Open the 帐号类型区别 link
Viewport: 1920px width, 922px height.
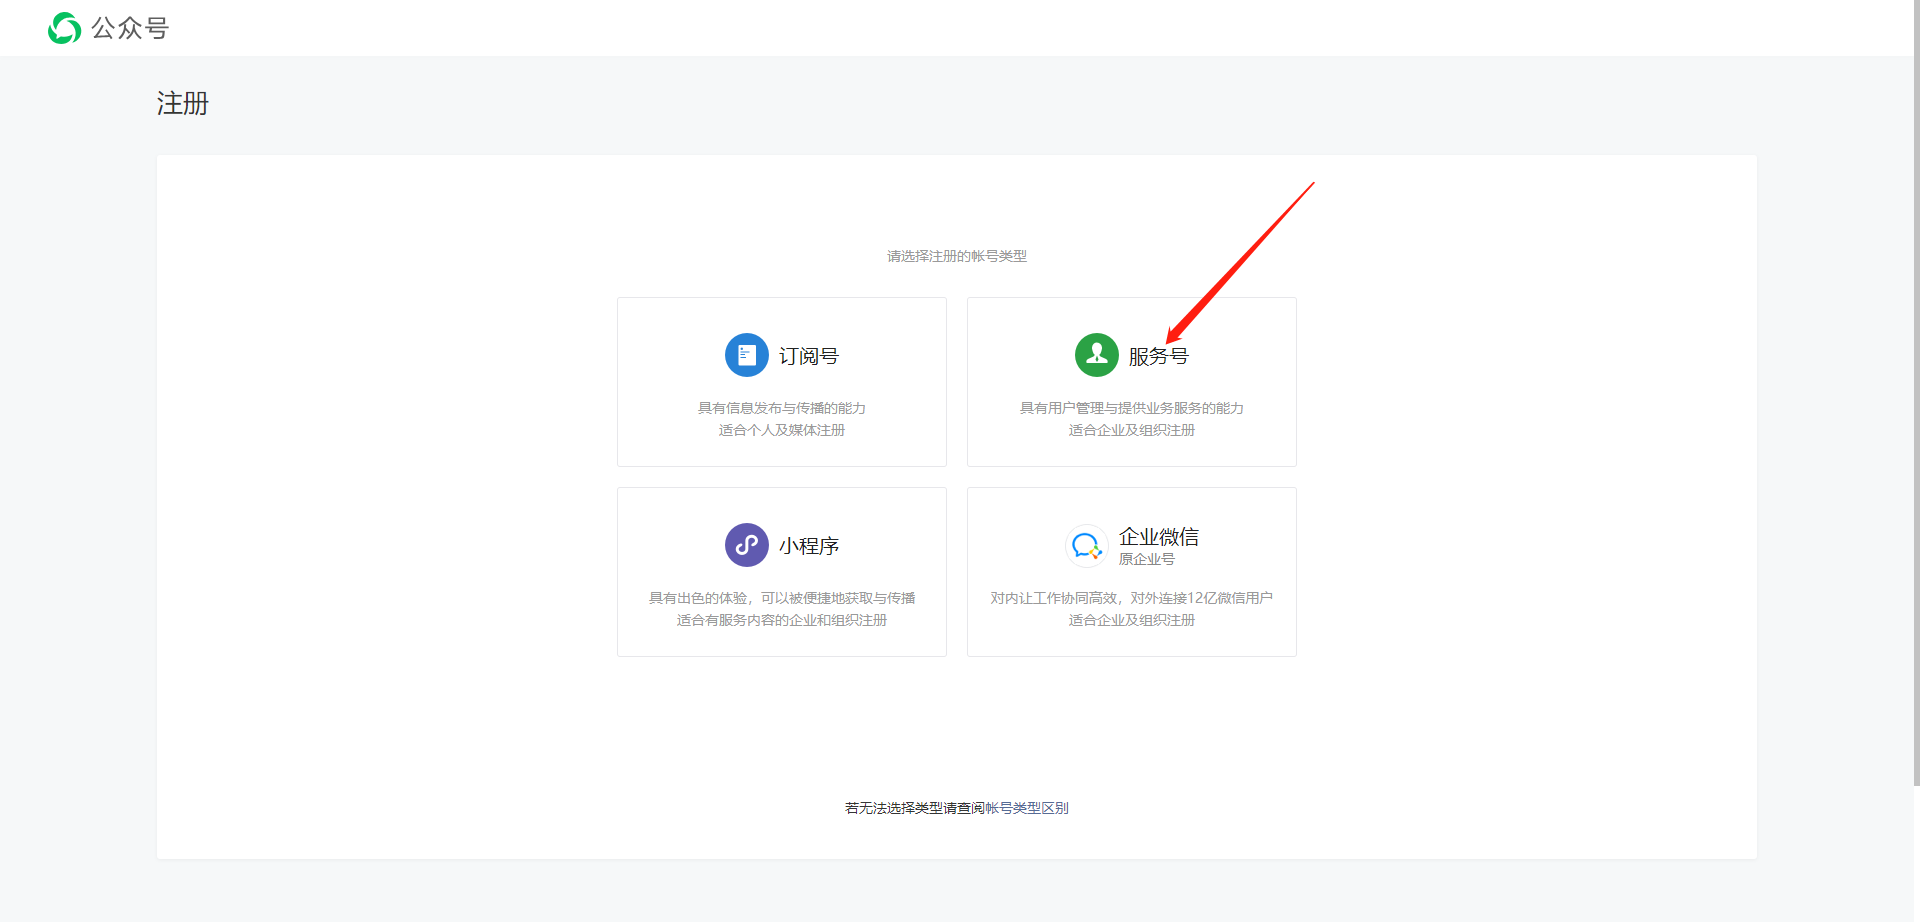click(1027, 808)
